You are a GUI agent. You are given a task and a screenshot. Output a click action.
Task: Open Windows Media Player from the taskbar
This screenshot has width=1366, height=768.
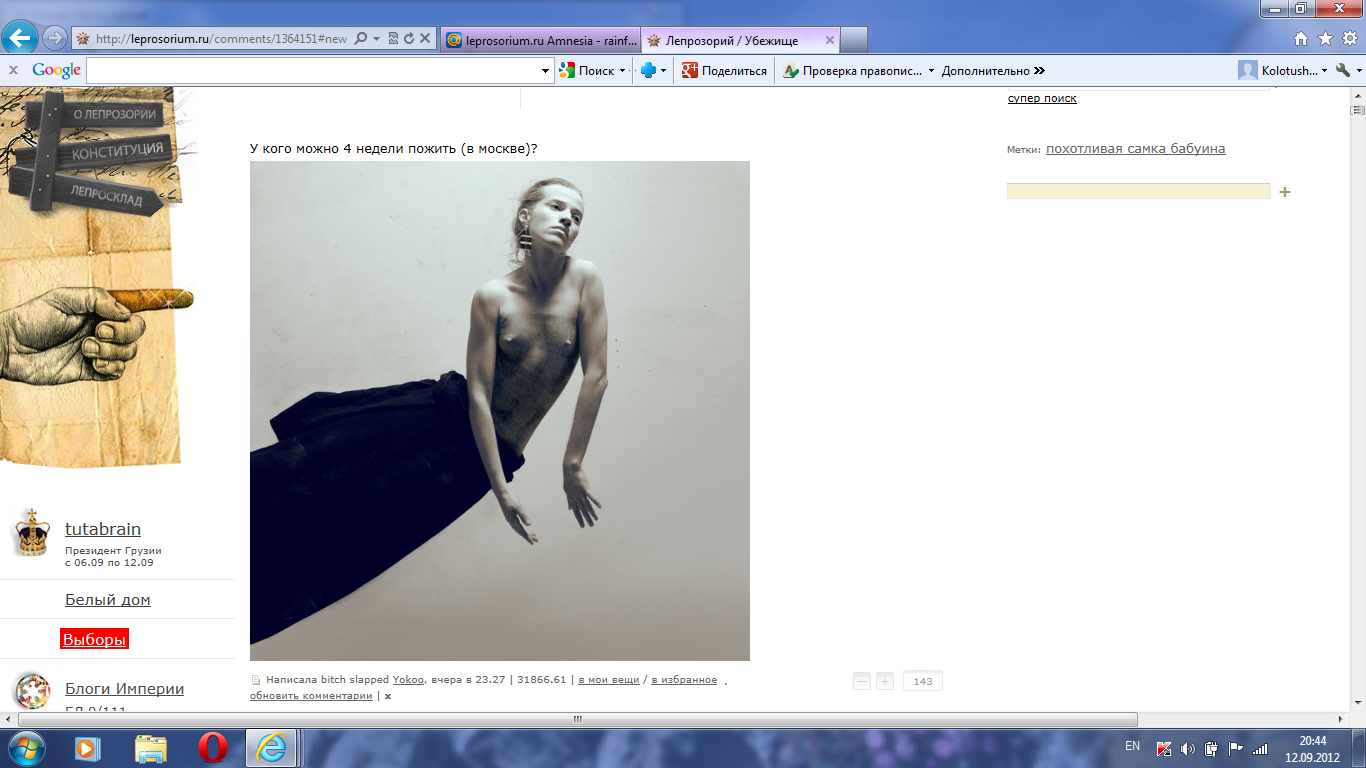point(88,747)
